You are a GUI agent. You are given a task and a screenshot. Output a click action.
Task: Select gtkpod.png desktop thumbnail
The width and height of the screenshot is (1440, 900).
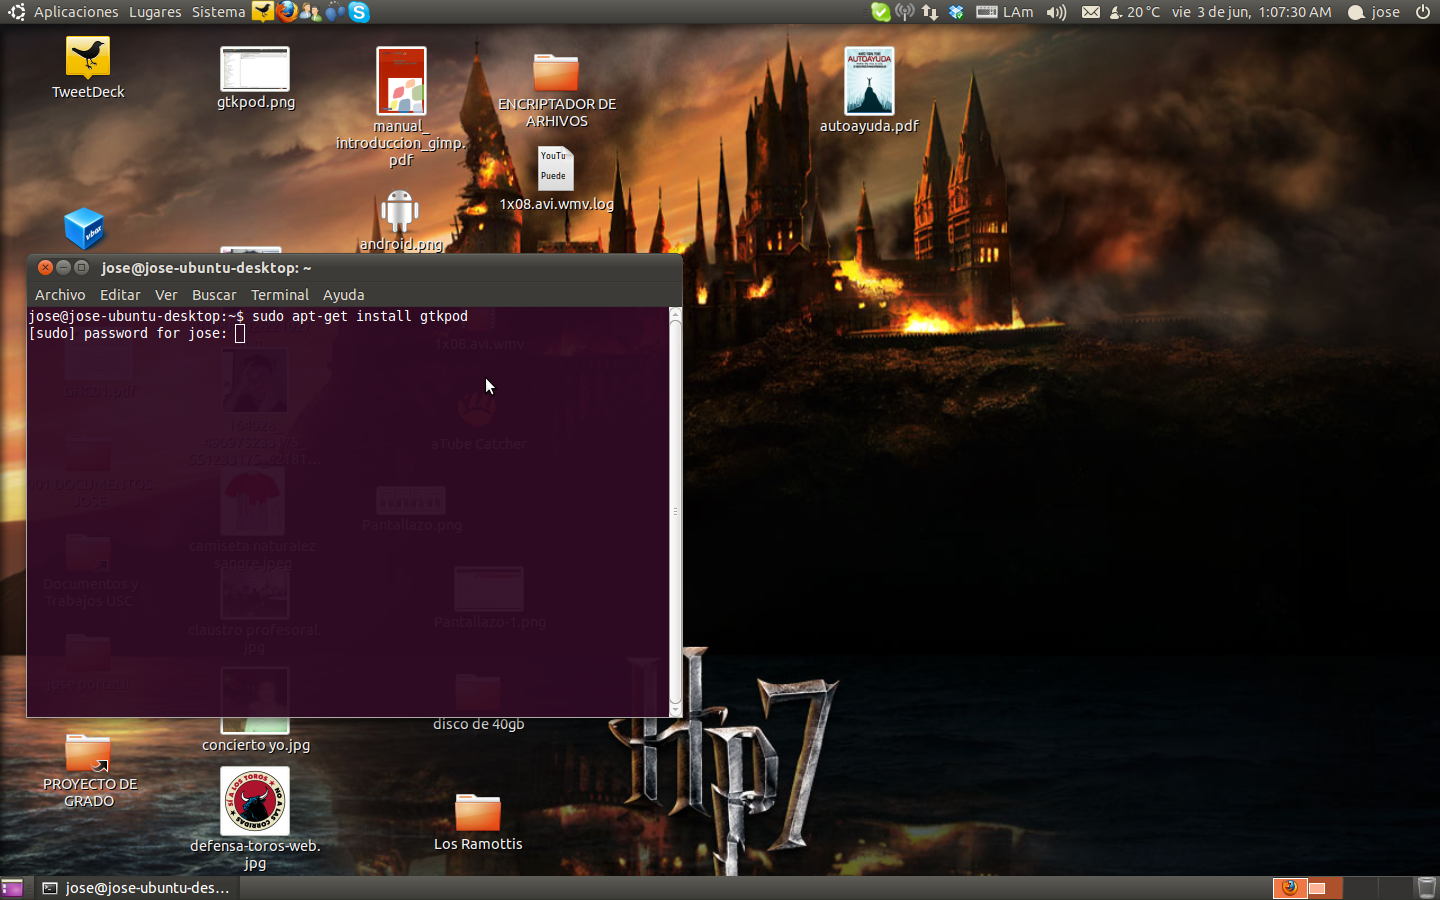pyautogui.click(x=255, y=69)
